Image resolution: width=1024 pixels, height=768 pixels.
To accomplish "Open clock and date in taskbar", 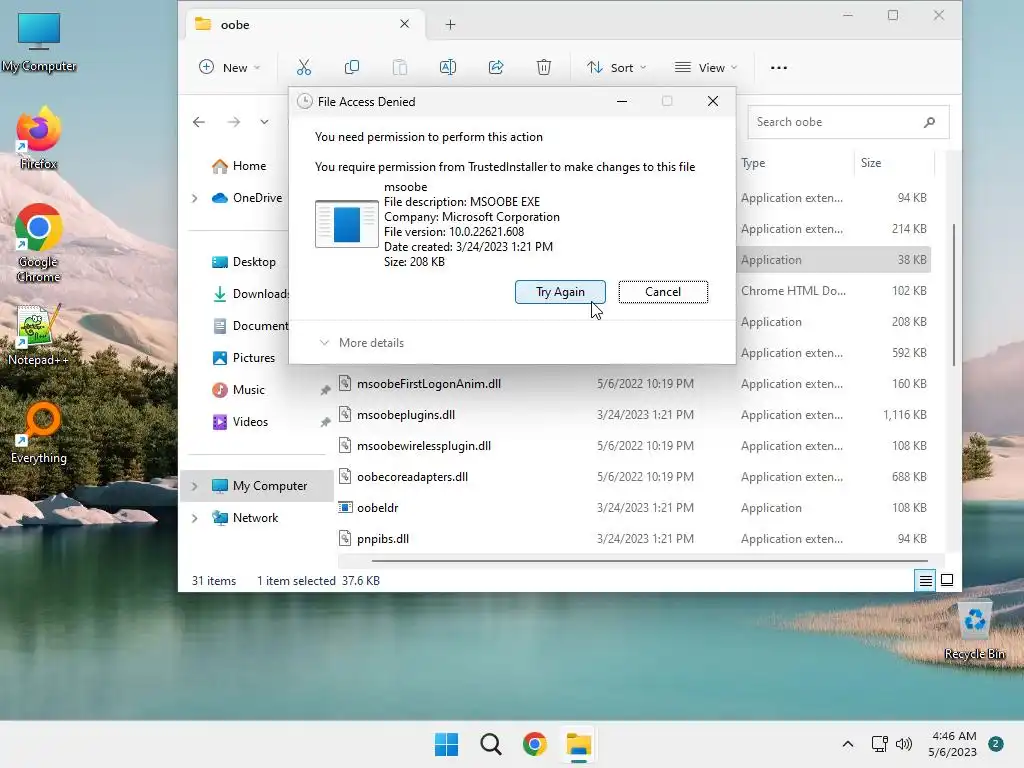I will click(952, 744).
